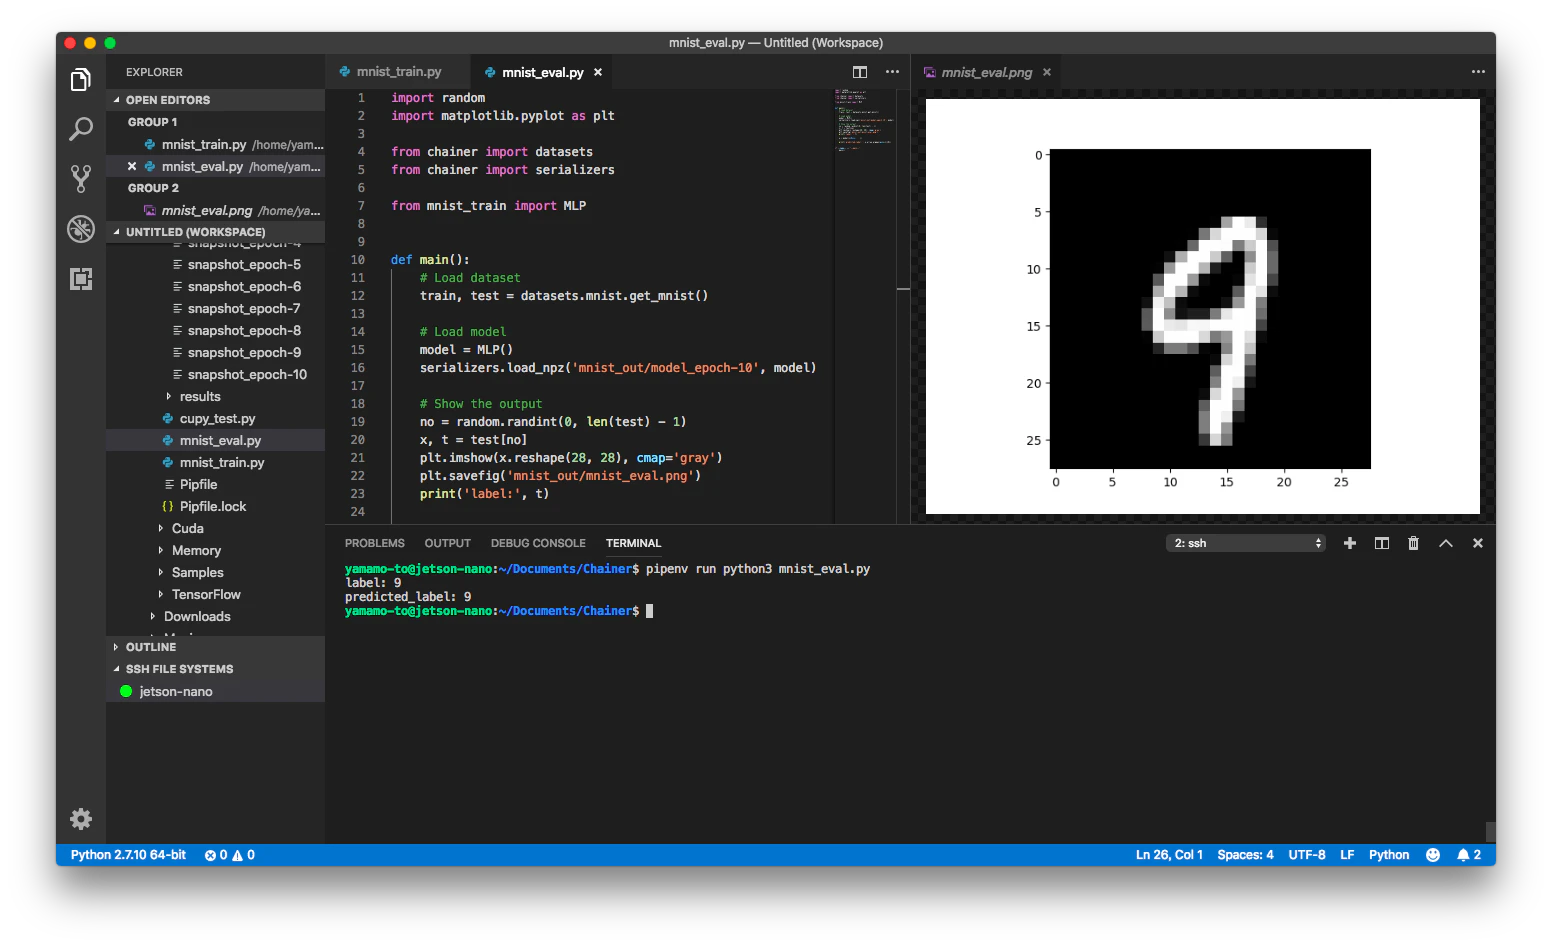
Task: Collapse the UNTITLED (WORKSPACE) section
Action: tap(216, 232)
